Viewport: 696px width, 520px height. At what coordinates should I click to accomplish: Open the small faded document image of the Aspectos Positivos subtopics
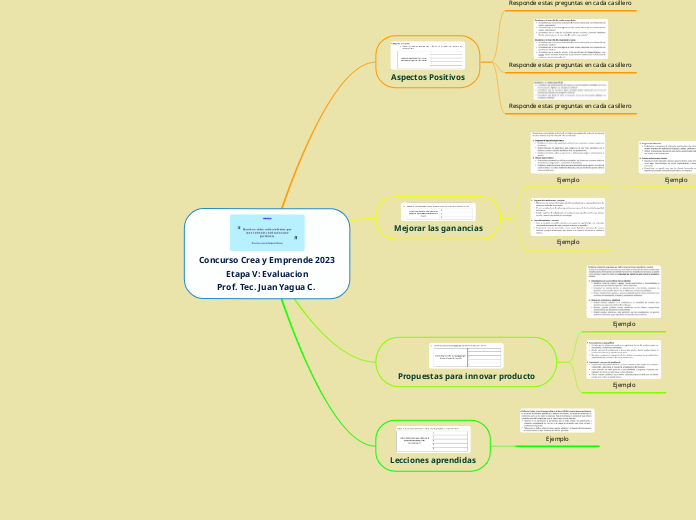[x=570, y=90]
